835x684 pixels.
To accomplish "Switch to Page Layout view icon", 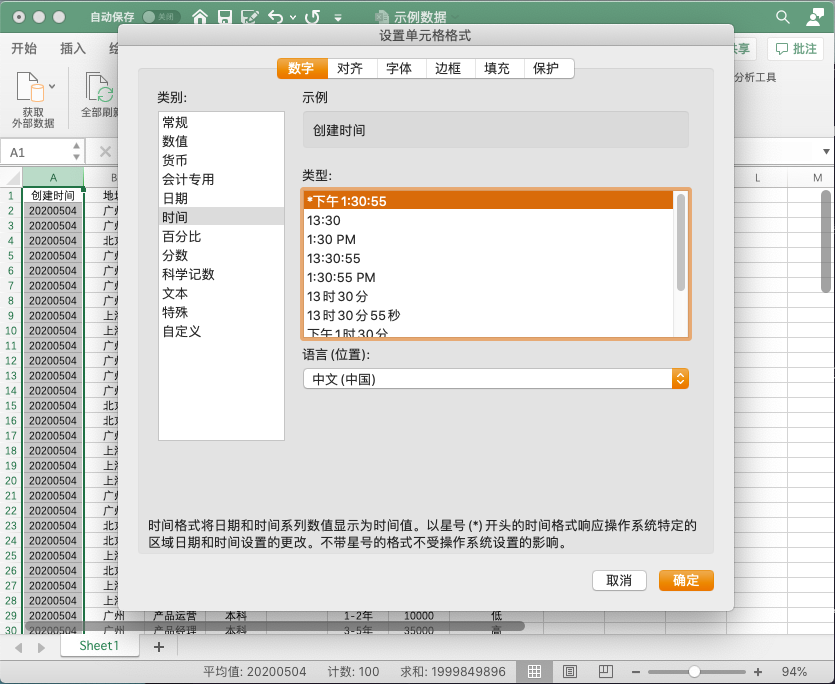I will (569, 671).
